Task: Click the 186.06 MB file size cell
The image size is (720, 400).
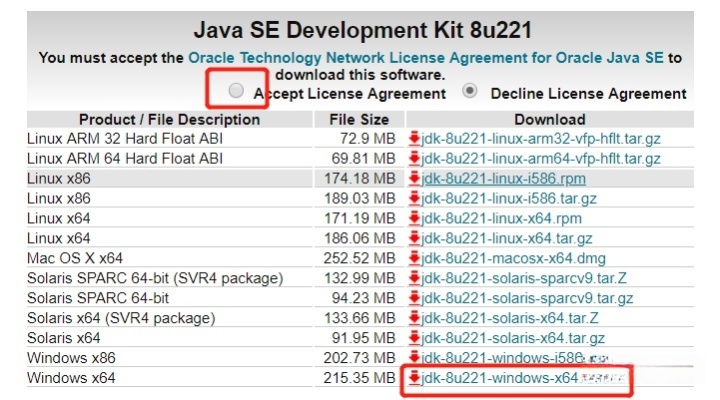Action: coord(360,238)
